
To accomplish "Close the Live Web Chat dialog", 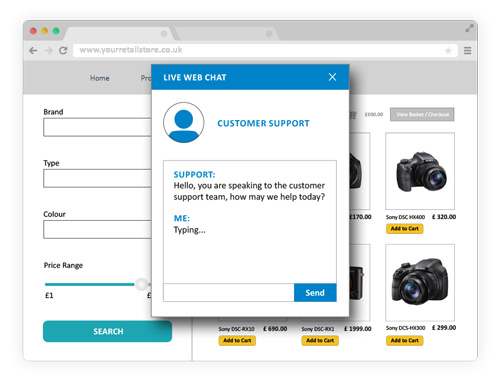I will (332, 77).
